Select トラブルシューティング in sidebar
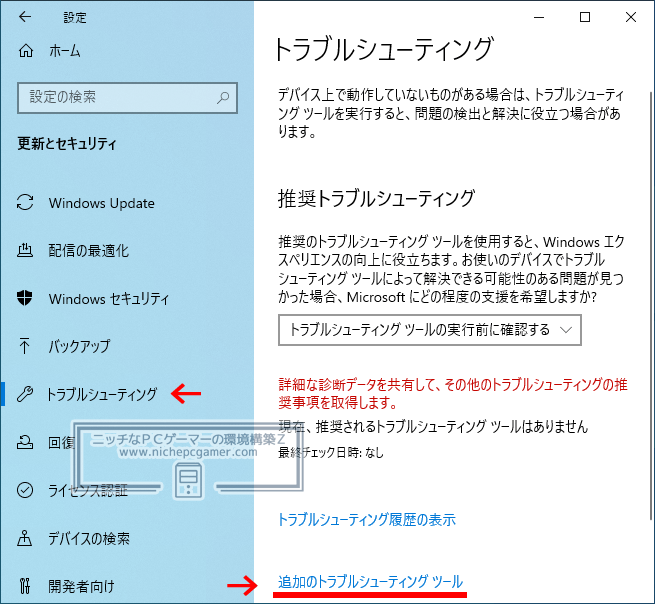The height and width of the screenshot is (604, 655). tap(102, 394)
